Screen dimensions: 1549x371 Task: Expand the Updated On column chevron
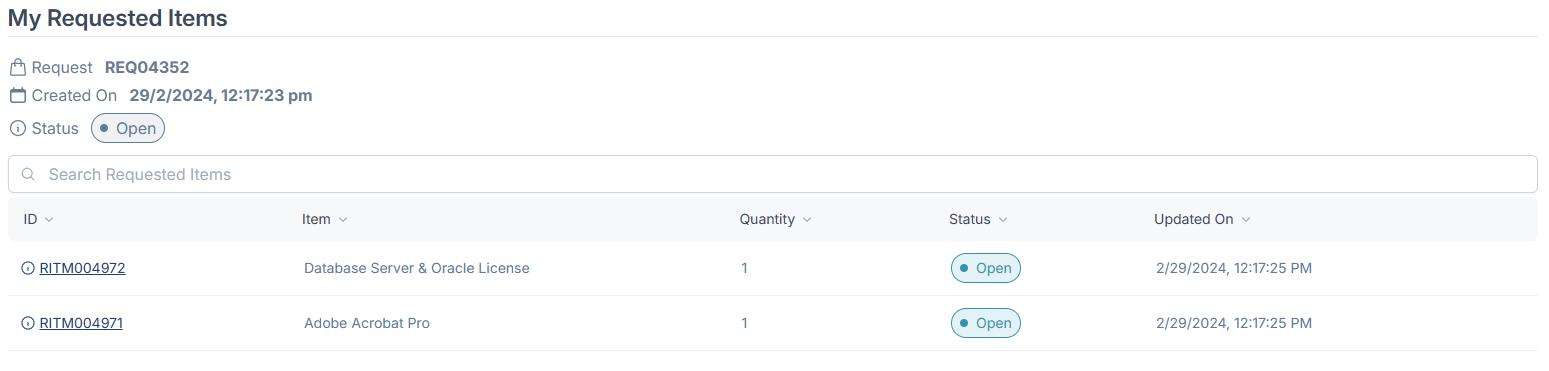pyautogui.click(x=1246, y=220)
